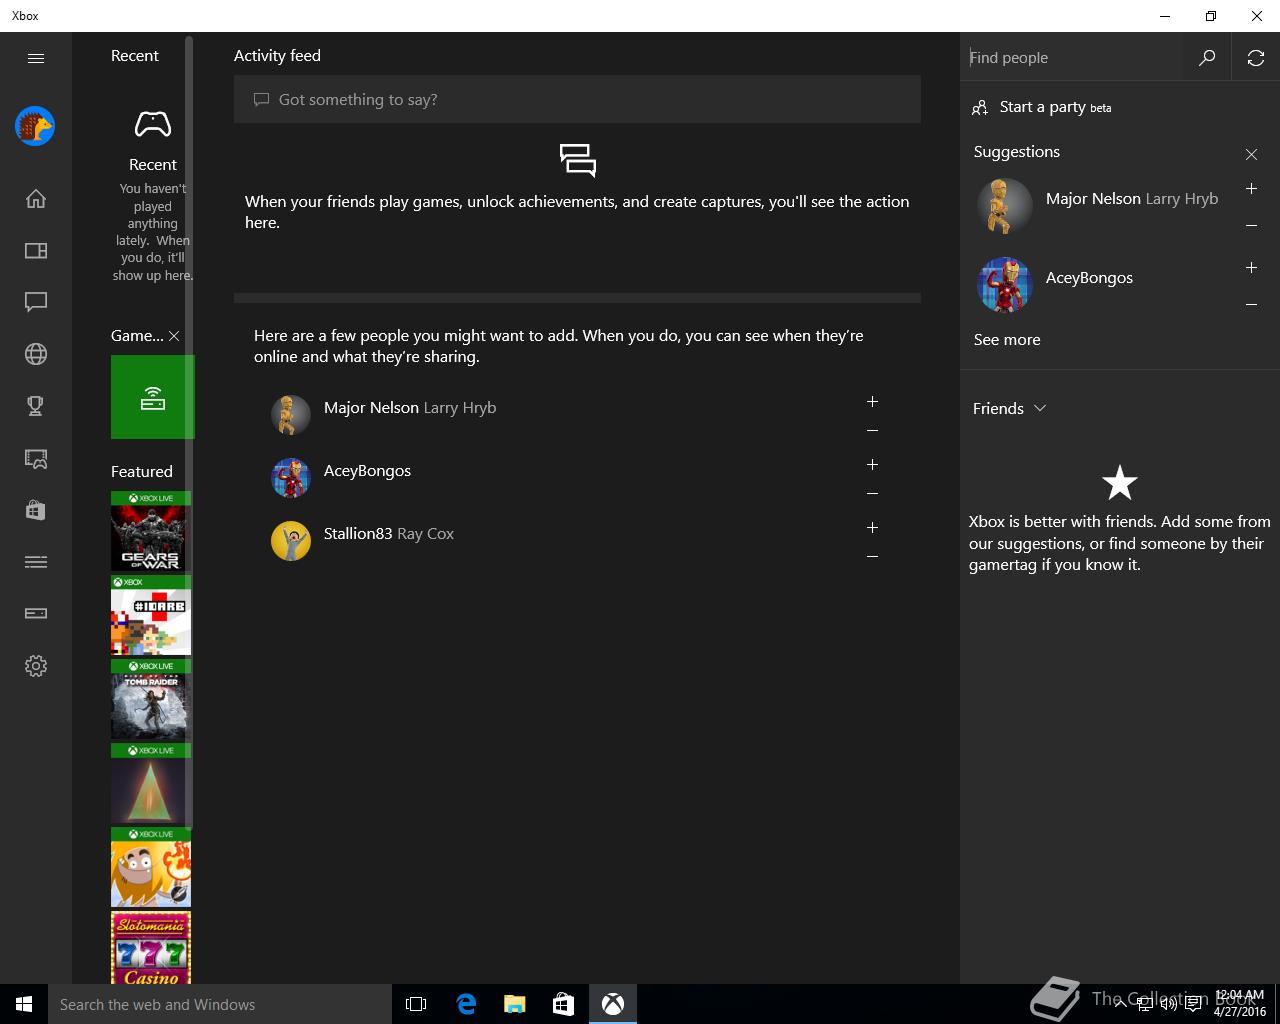Open Task View on taskbar

point(416,1004)
